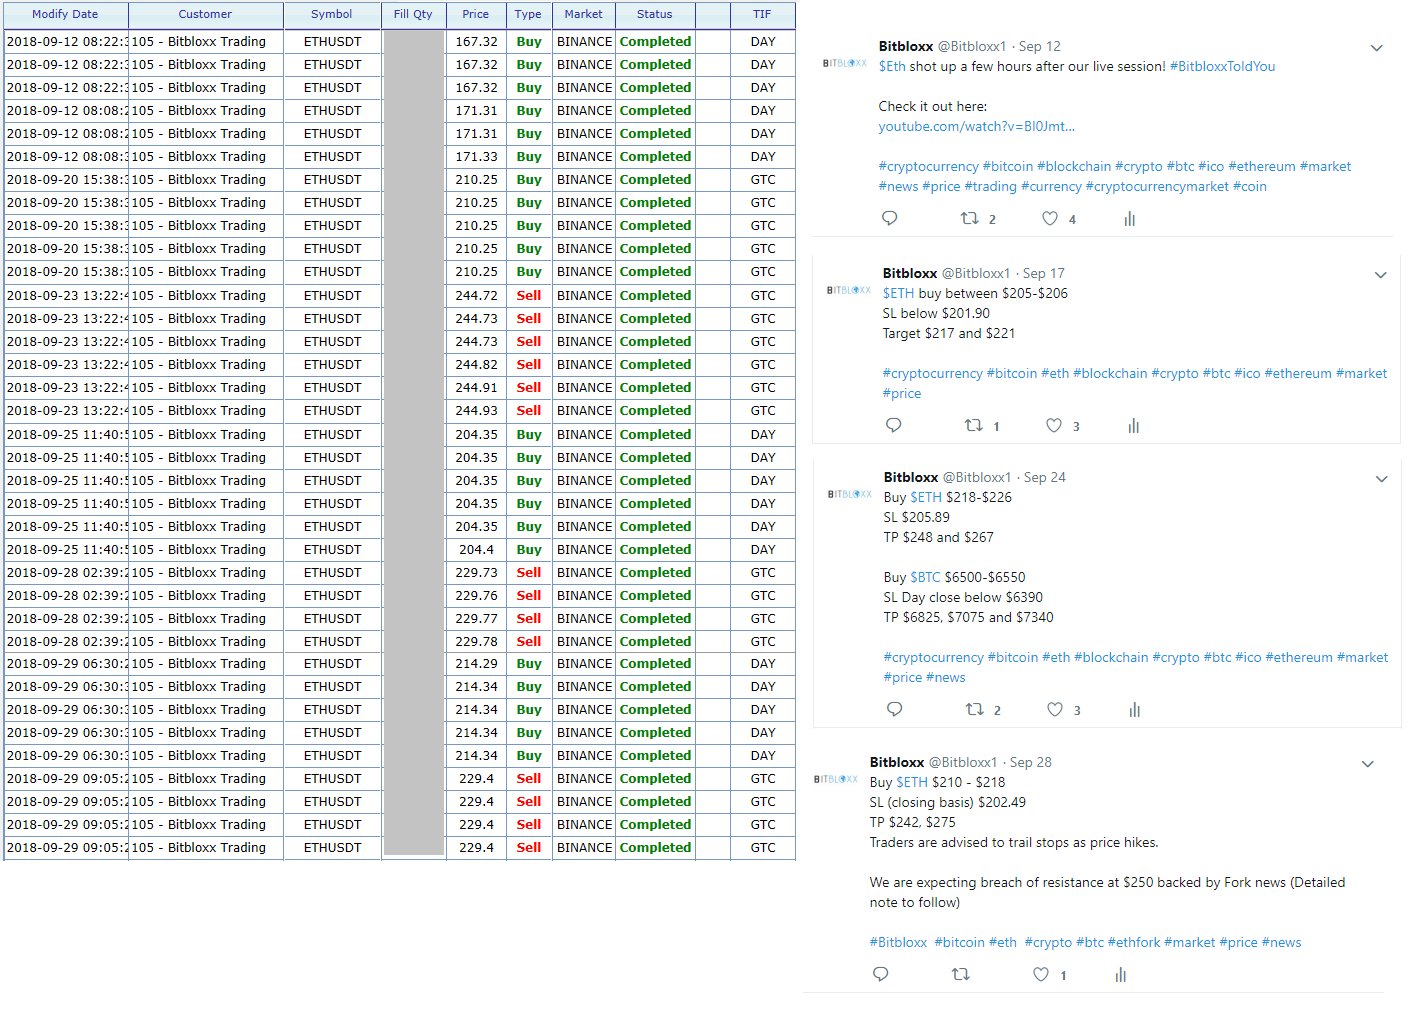Open Bitbloxx avatar on Sep 17 tweet
1418x1018 pixels.
click(849, 290)
